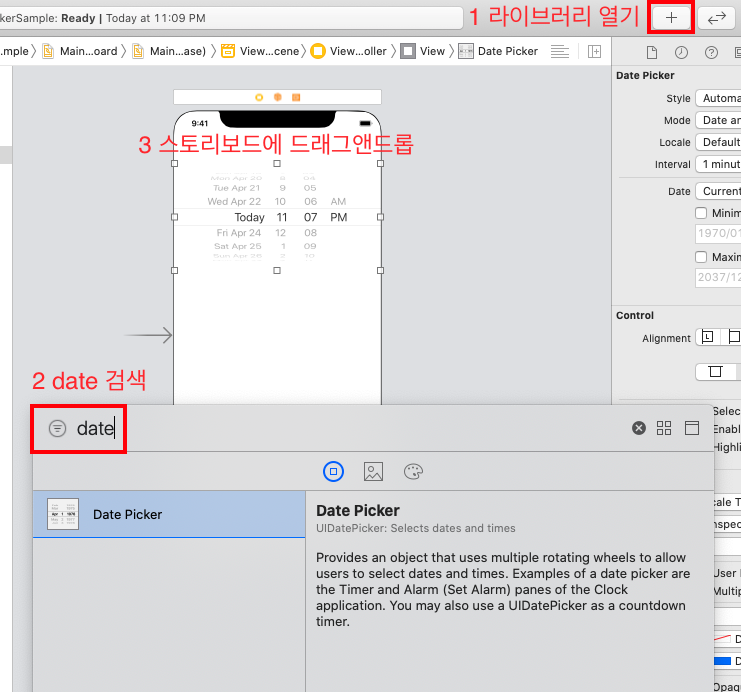The height and width of the screenshot is (692, 741).
Task: Click Date Picker breadcrumb item
Action: [x=498, y=51]
